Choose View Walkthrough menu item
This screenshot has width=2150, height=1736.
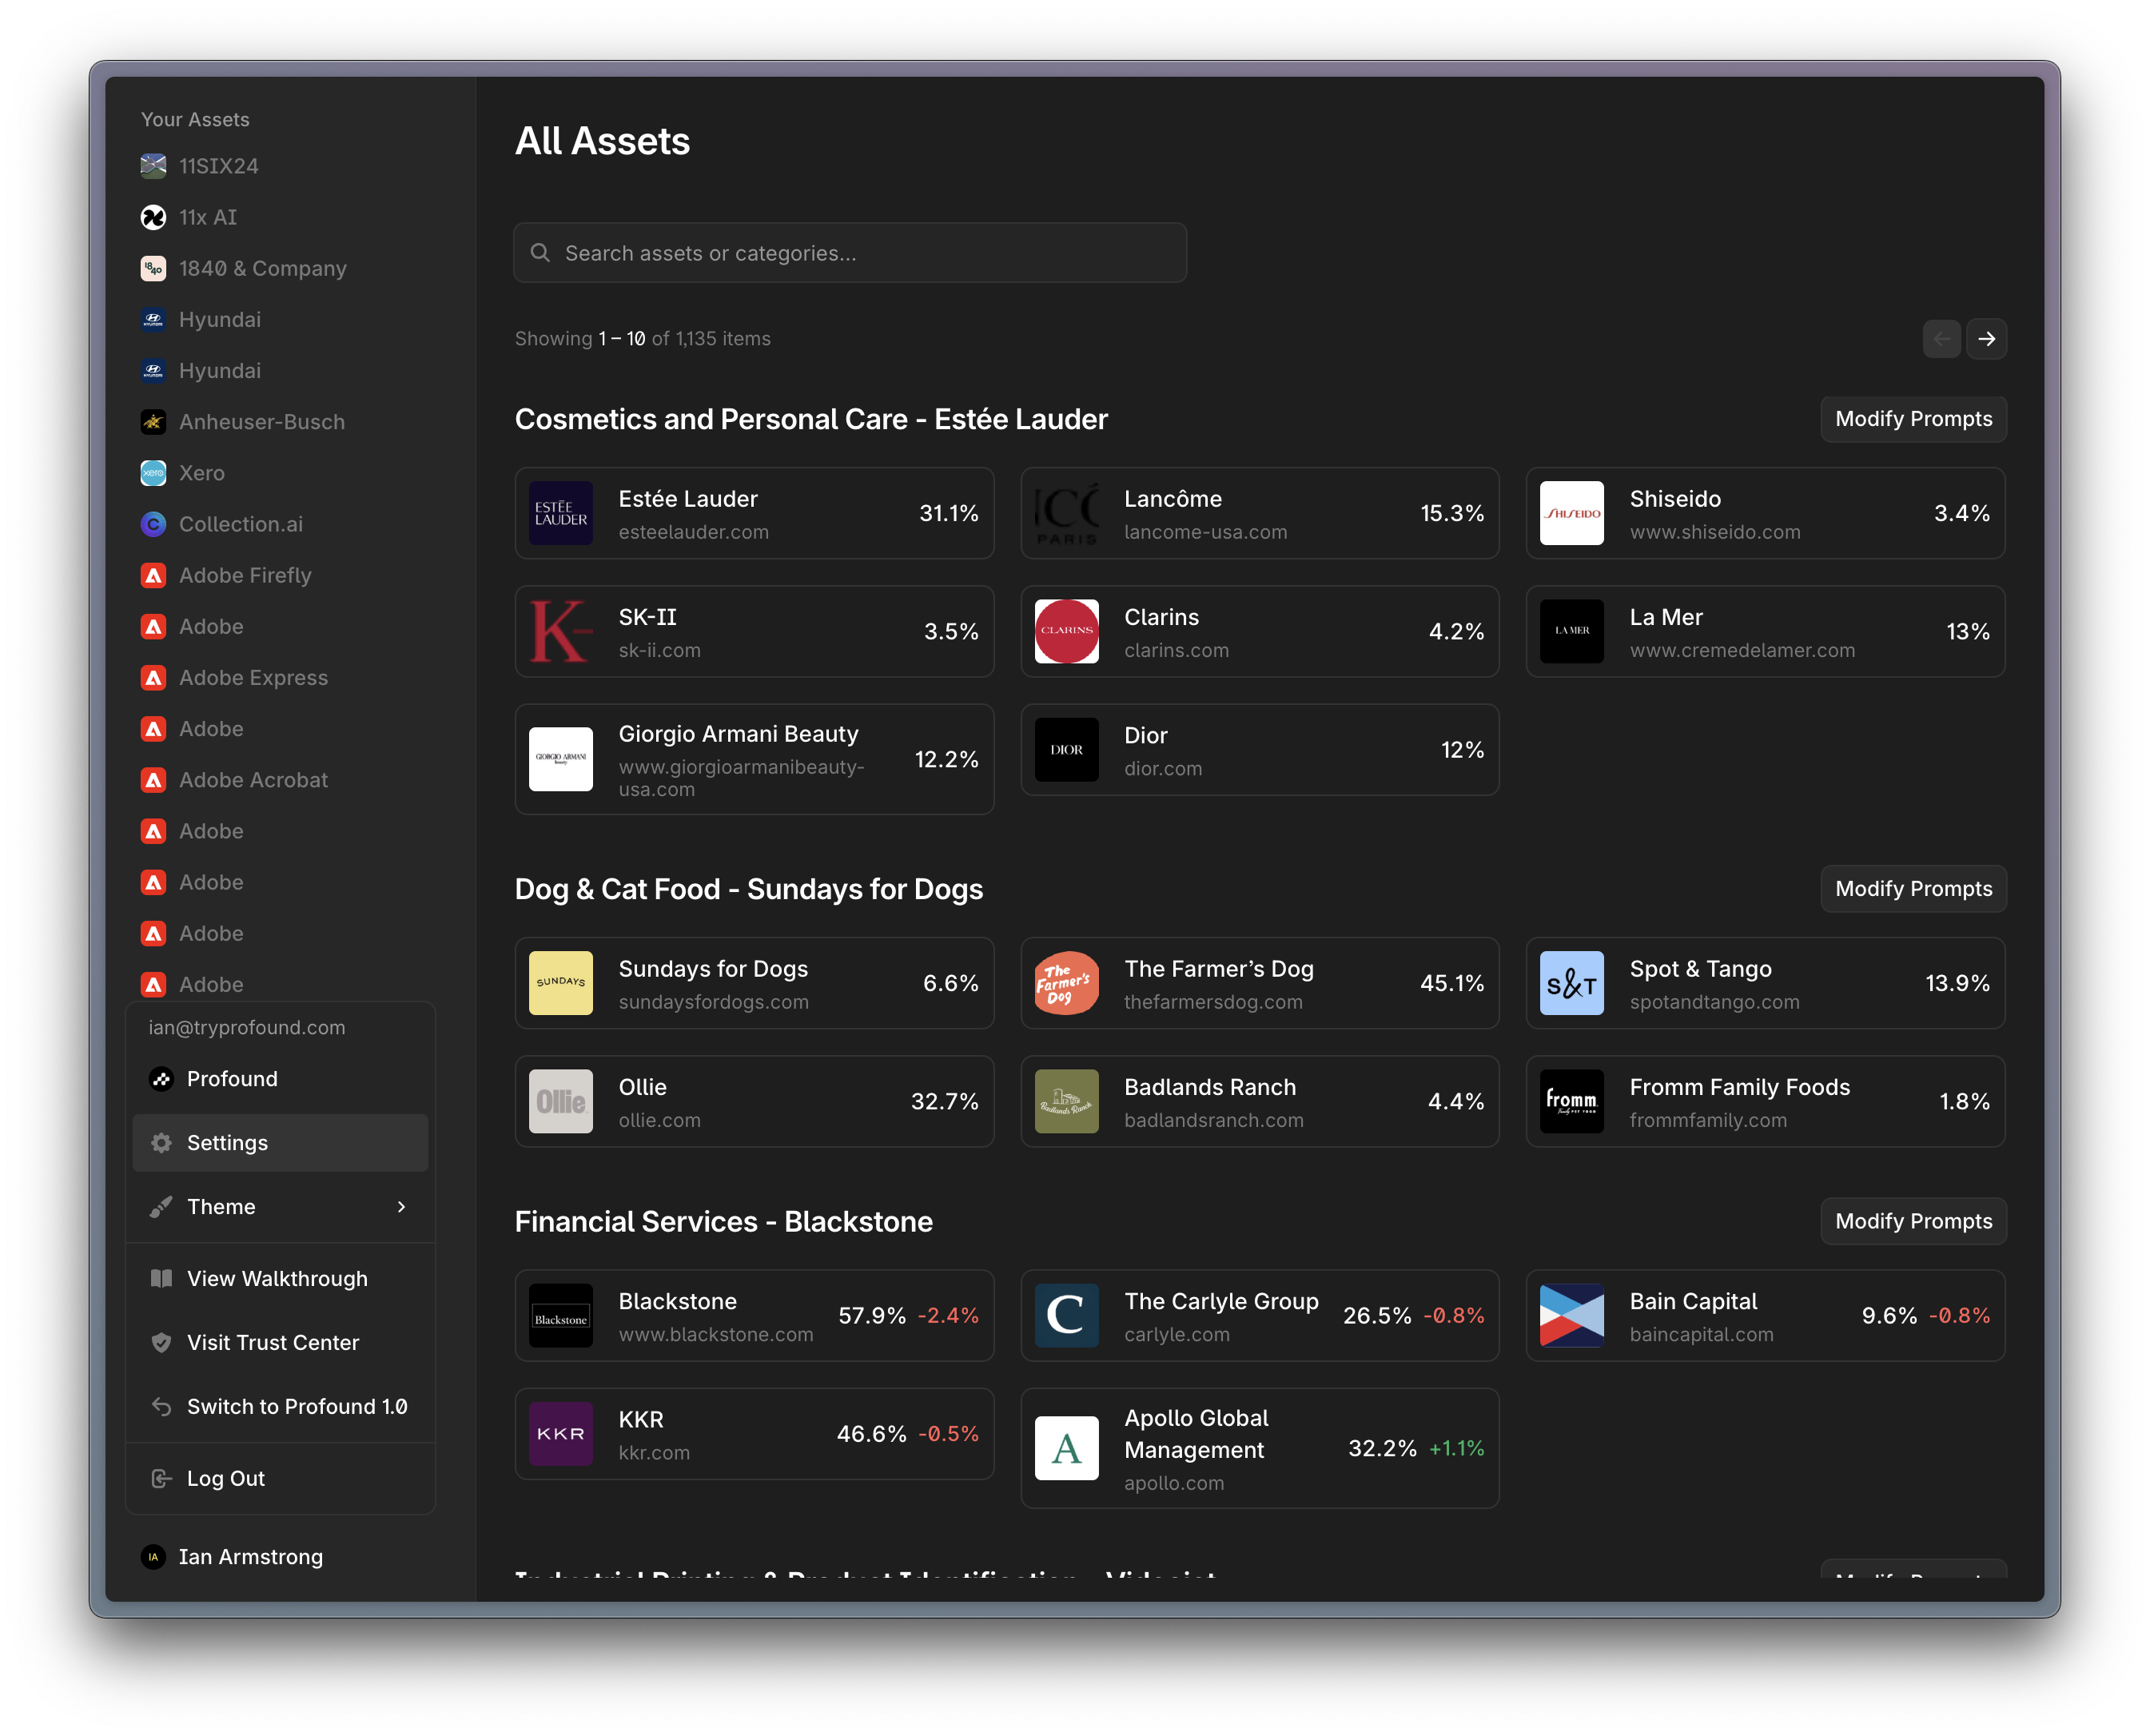[x=280, y=1278]
